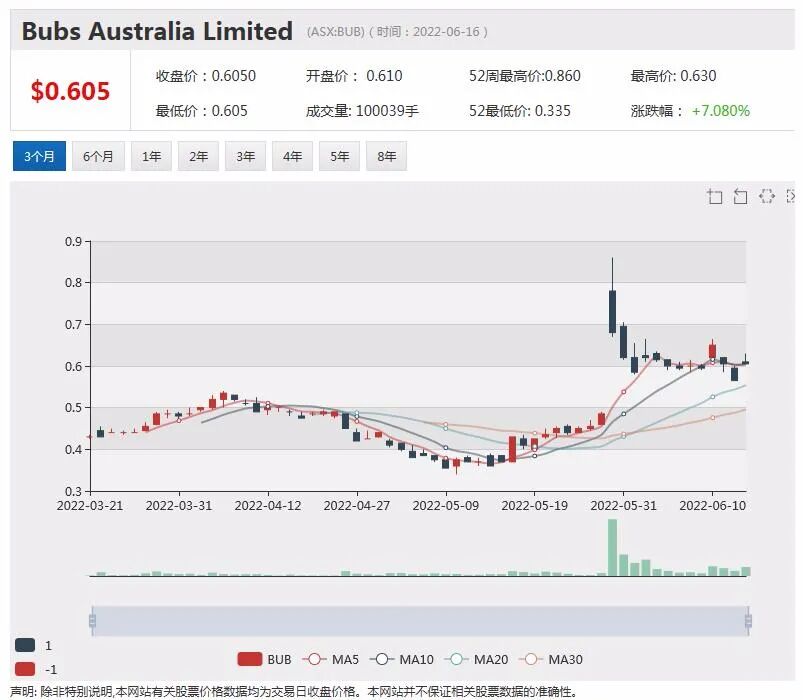Image resolution: width=803 pixels, height=700 pixels.
Task: Toggle the MA5 line in legend
Action: pyautogui.click(x=330, y=659)
